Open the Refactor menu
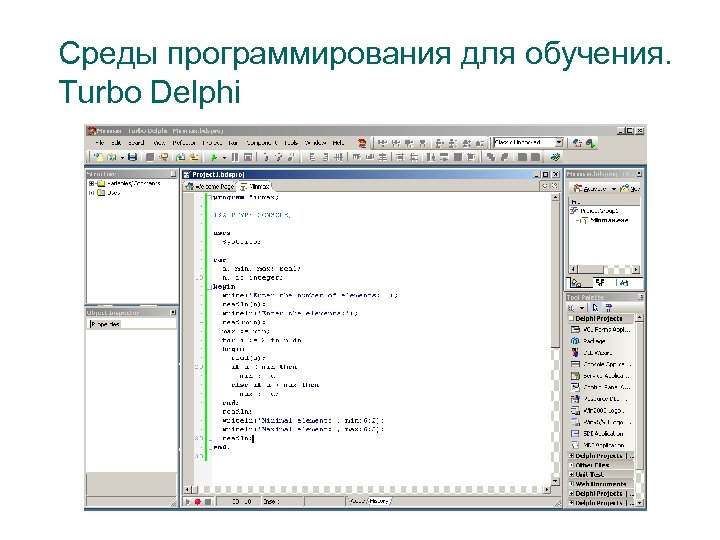The image size is (720, 540). point(184,143)
